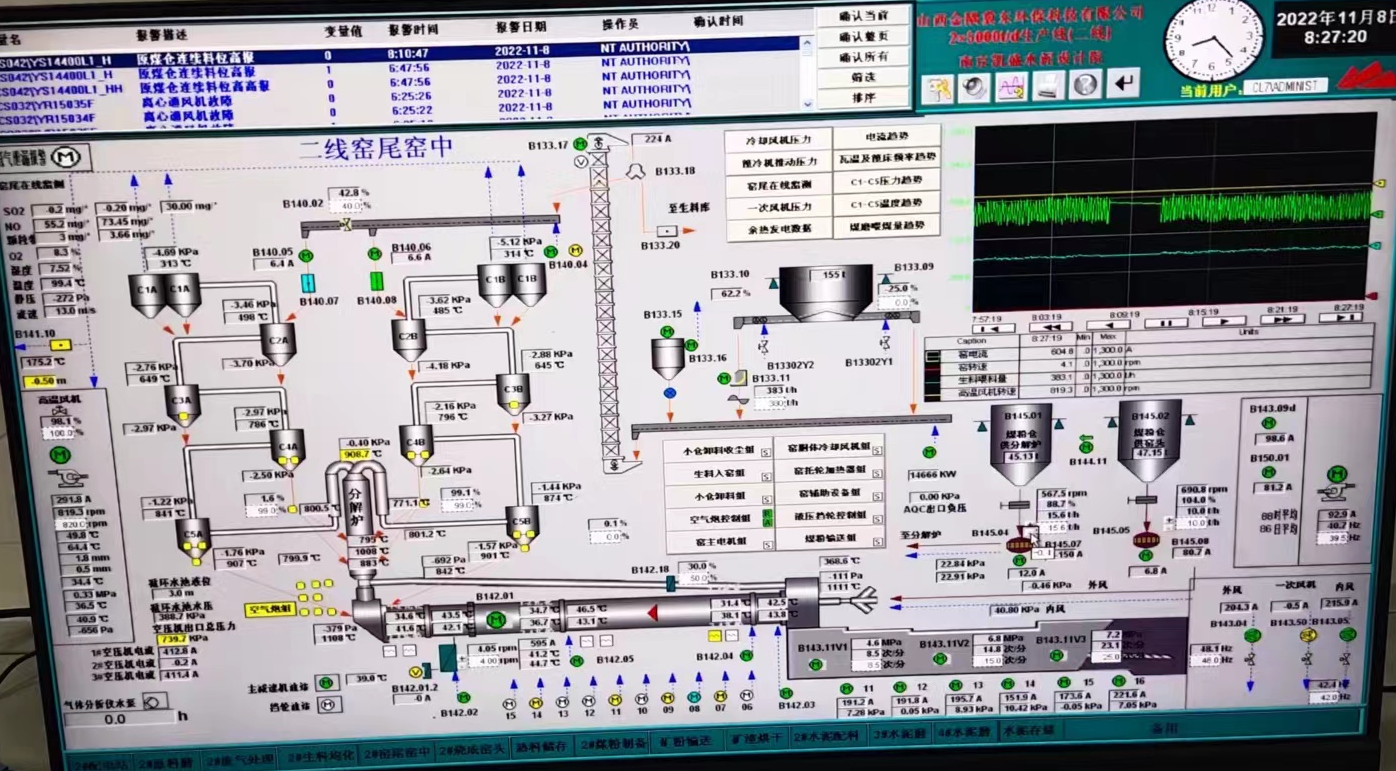Click the yellow 空气炮组 label
This screenshot has height=771, width=1396.
(271, 609)
